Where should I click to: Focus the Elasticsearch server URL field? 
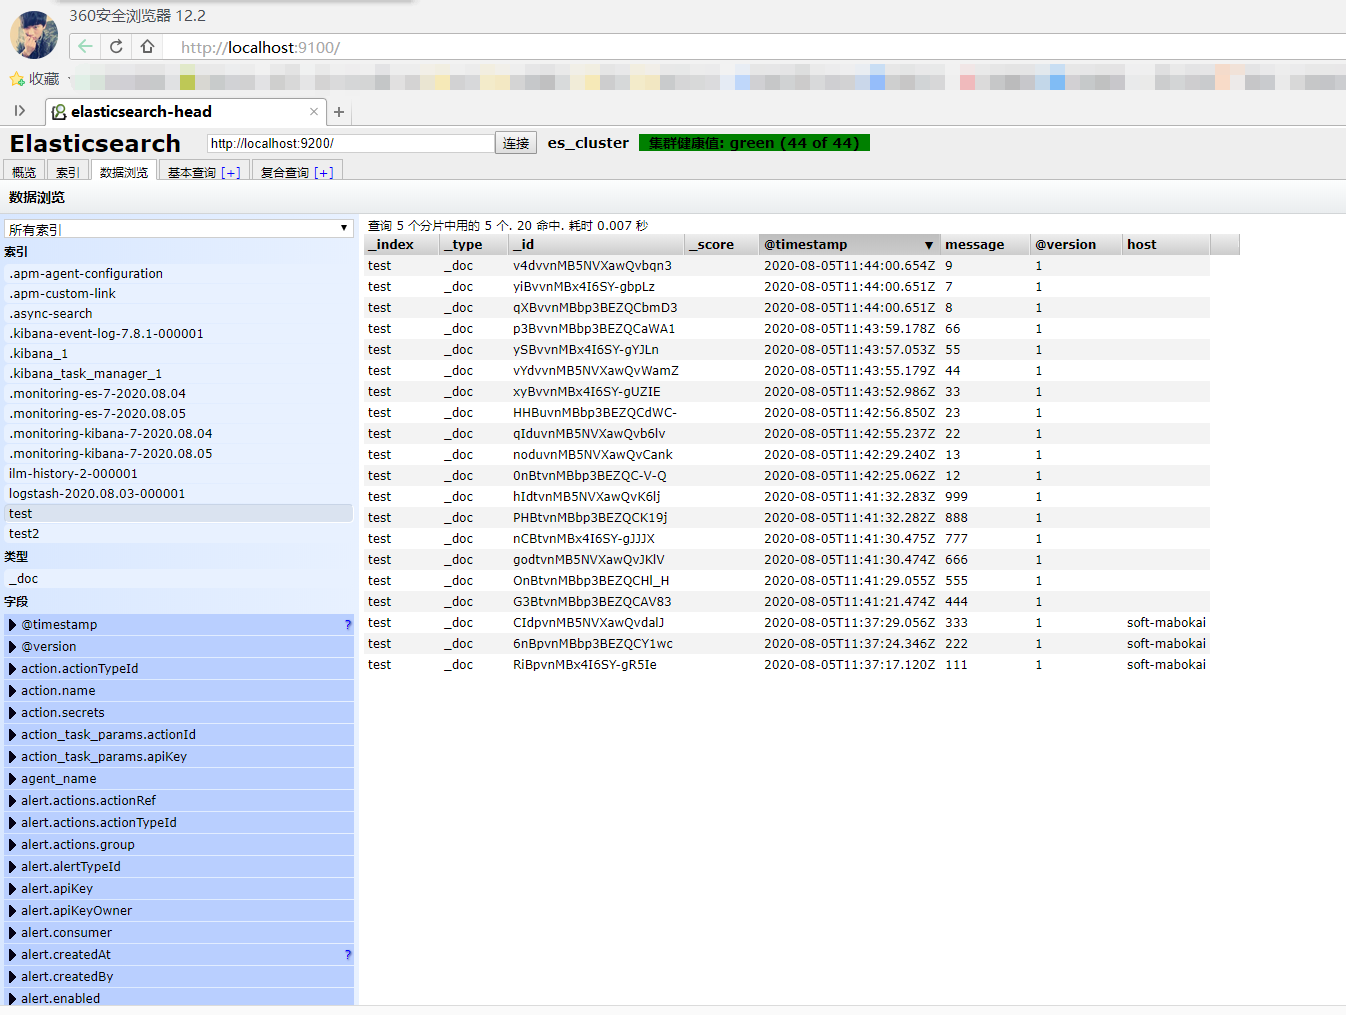(x=350, y=144)
